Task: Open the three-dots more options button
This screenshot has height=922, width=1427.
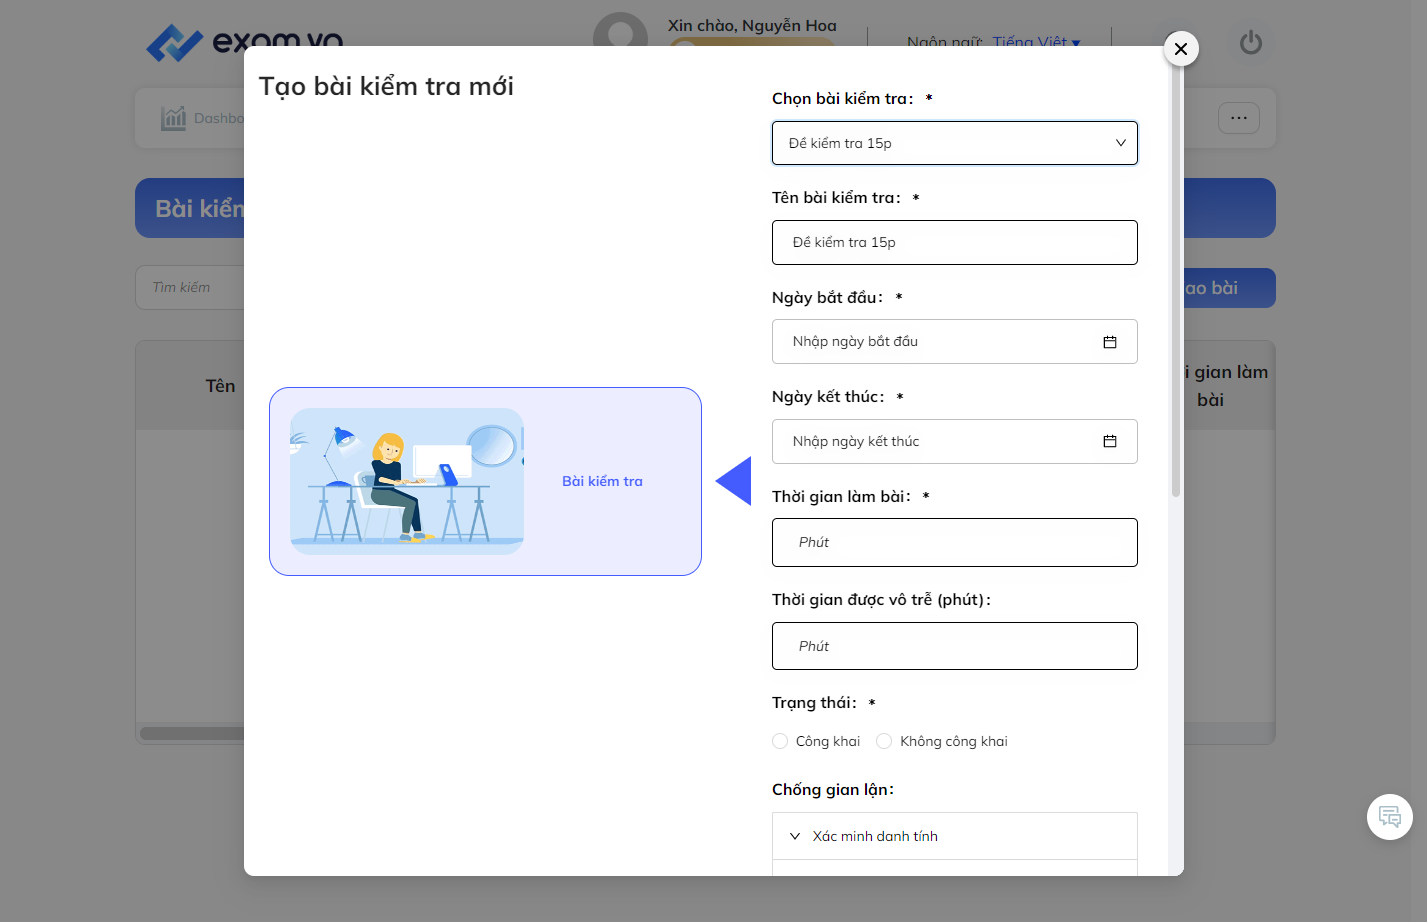Action: (1239, 118)
